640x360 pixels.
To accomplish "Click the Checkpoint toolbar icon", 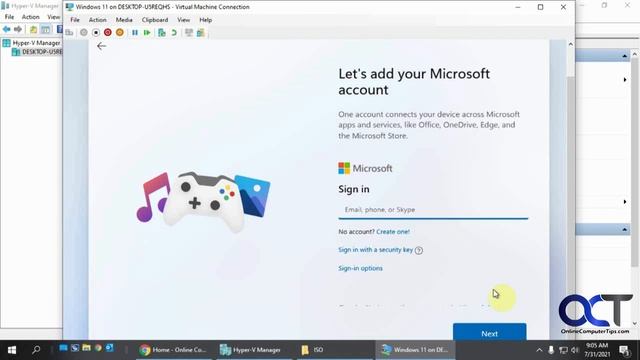I will pyautogui.click(x=162, y=33).
